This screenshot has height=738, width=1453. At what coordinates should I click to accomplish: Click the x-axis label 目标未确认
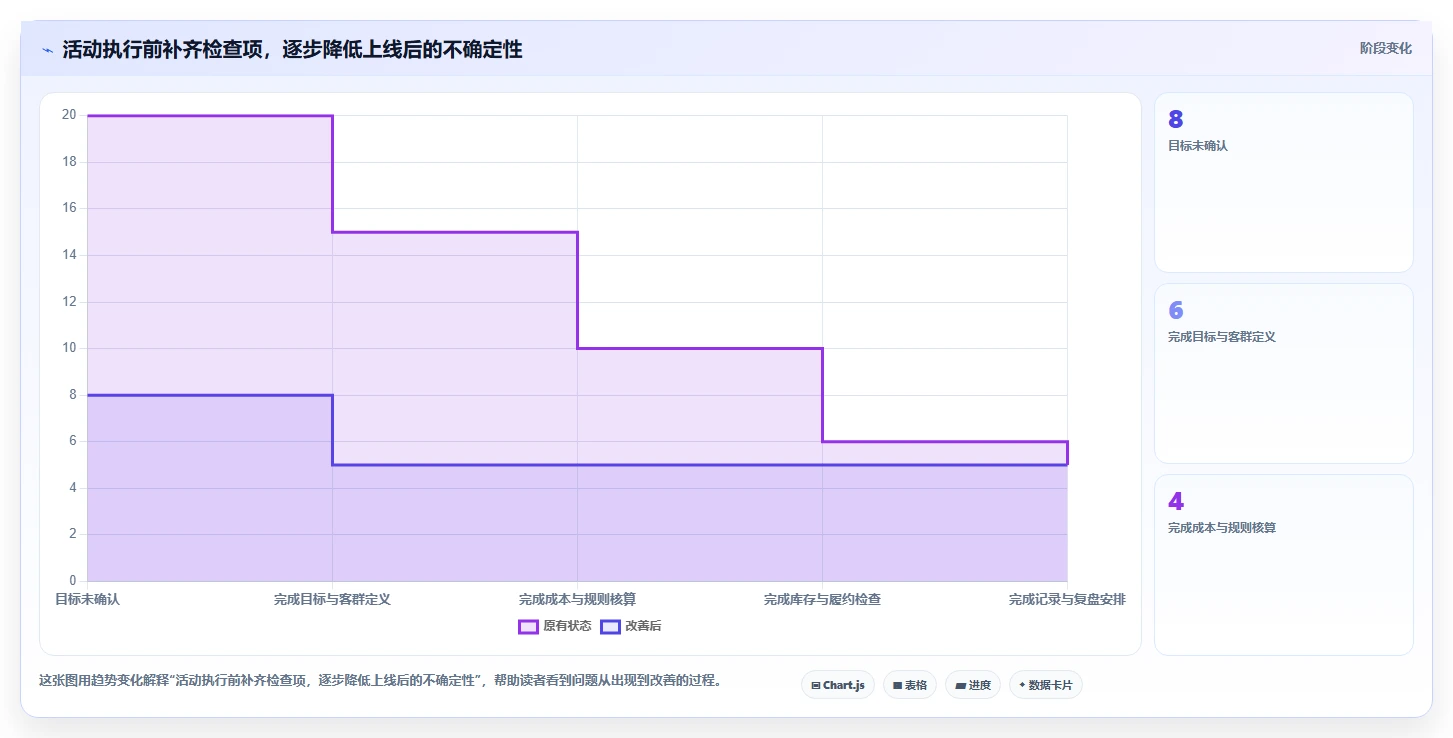click(87, 599)
